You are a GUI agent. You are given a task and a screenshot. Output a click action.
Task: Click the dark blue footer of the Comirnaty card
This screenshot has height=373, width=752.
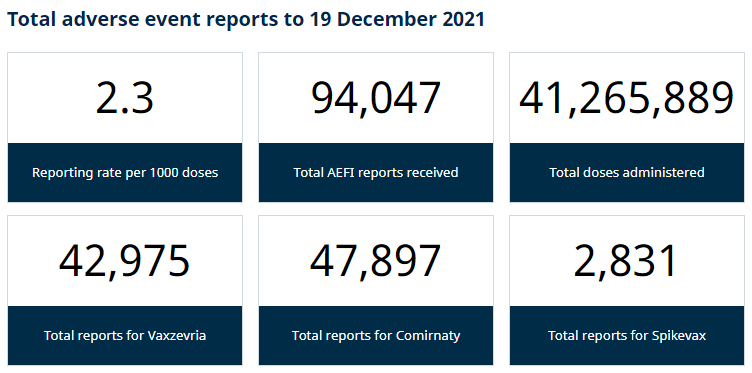pyautogui.click(x=376, y=336)
